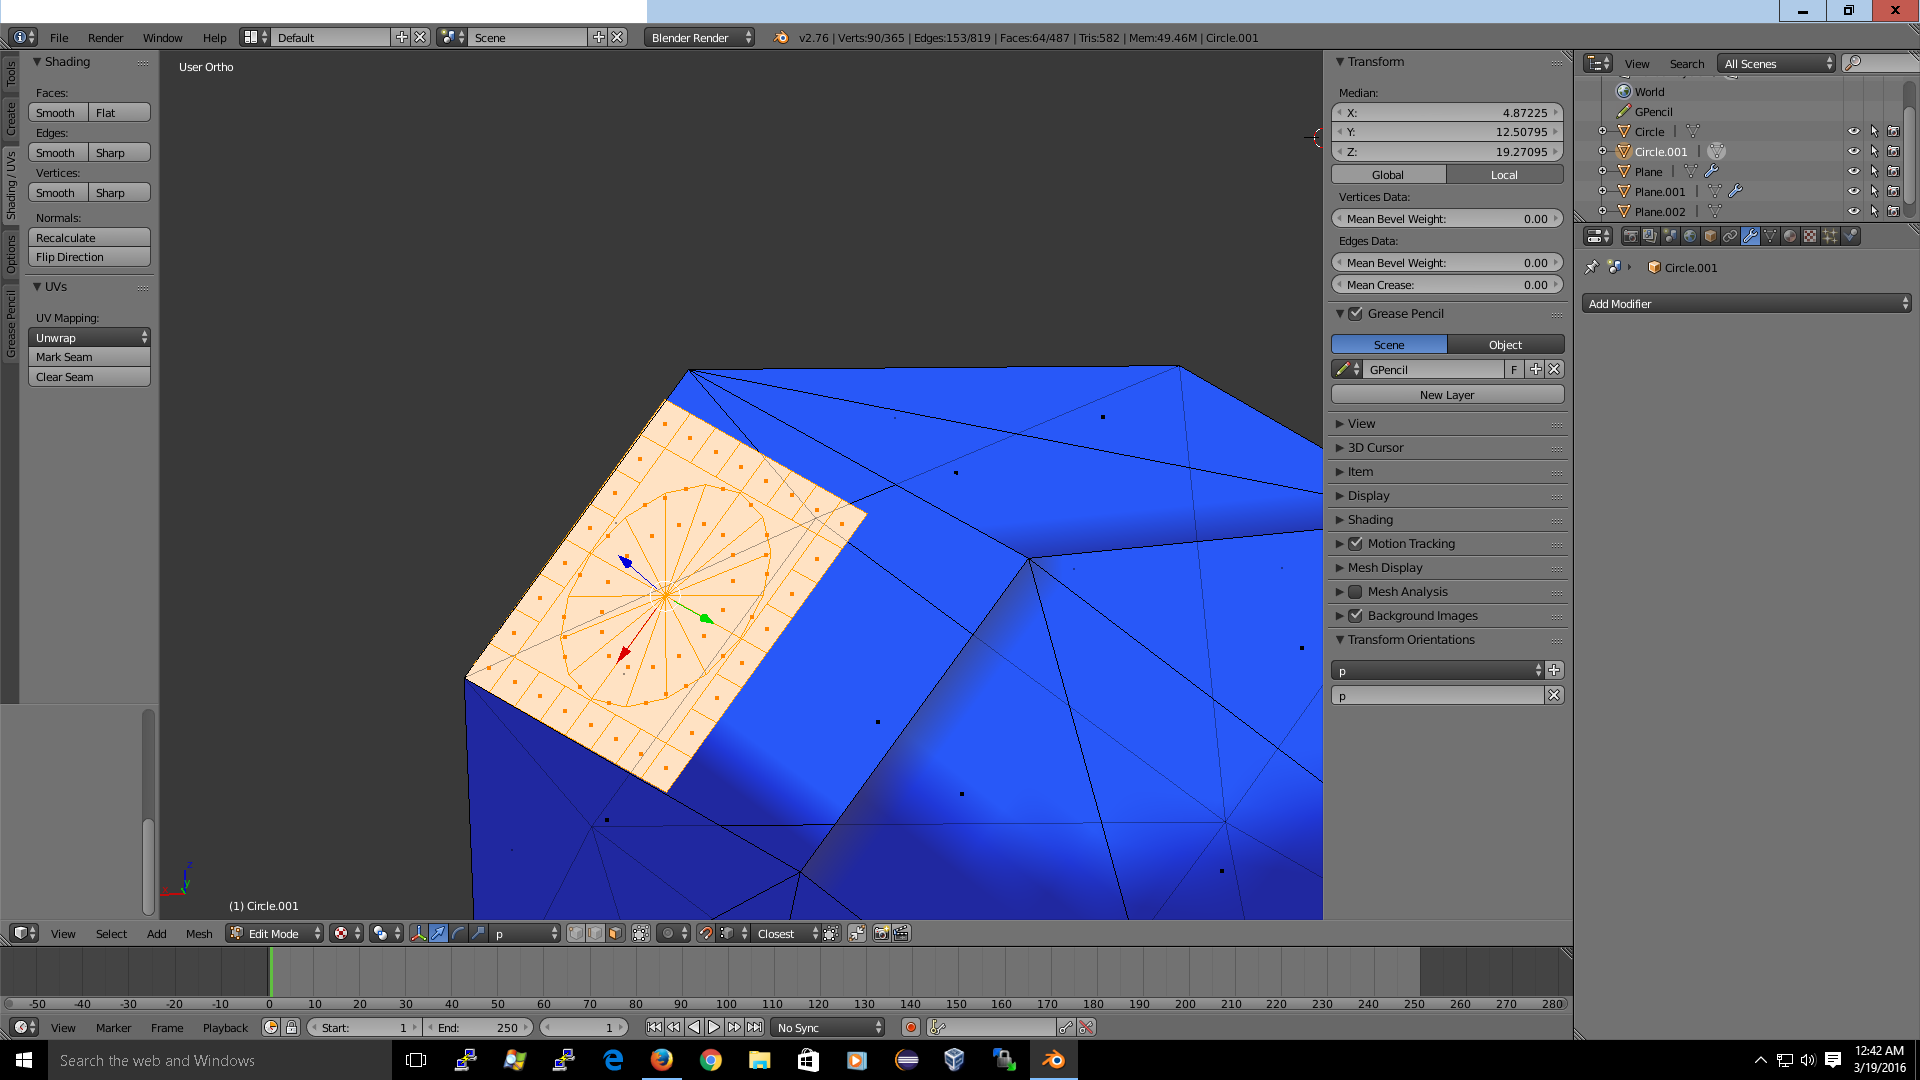Hide Plane.001 with its eye icon
Screen dimensions: 1920x1080
coord(1853,191)
